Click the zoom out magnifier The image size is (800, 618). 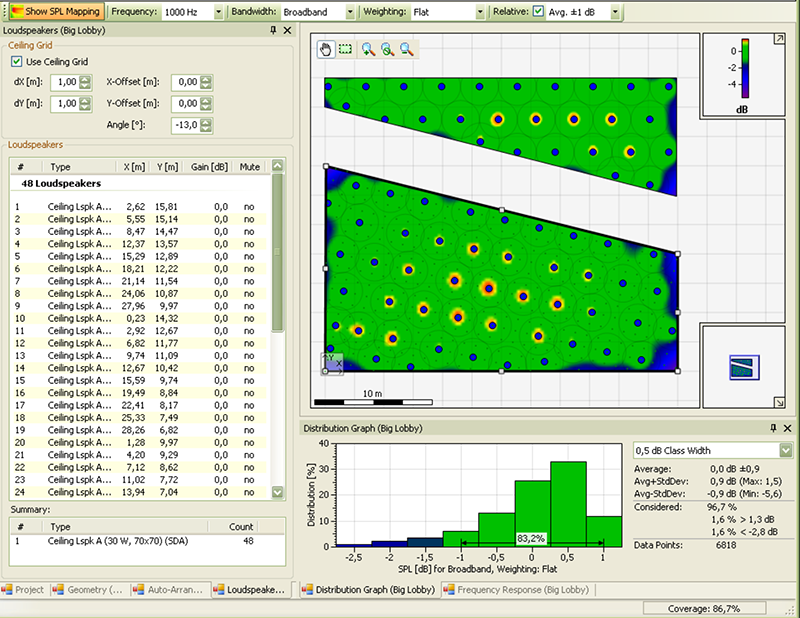point(407,50)
